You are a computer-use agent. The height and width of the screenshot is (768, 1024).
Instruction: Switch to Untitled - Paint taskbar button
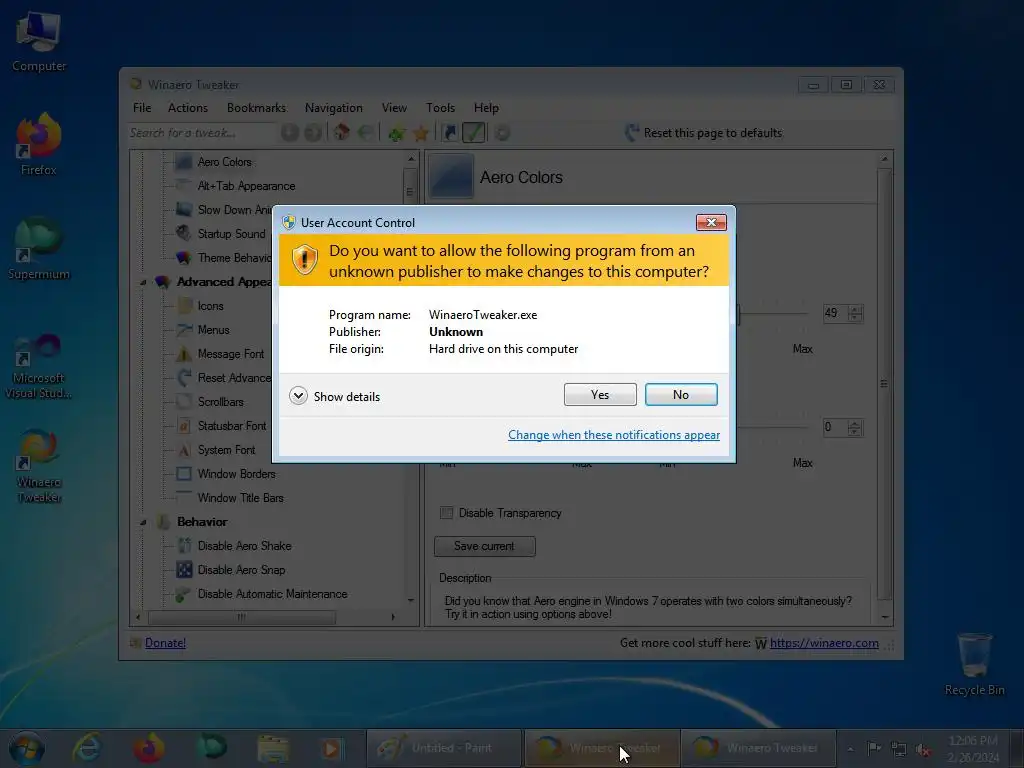444,748
